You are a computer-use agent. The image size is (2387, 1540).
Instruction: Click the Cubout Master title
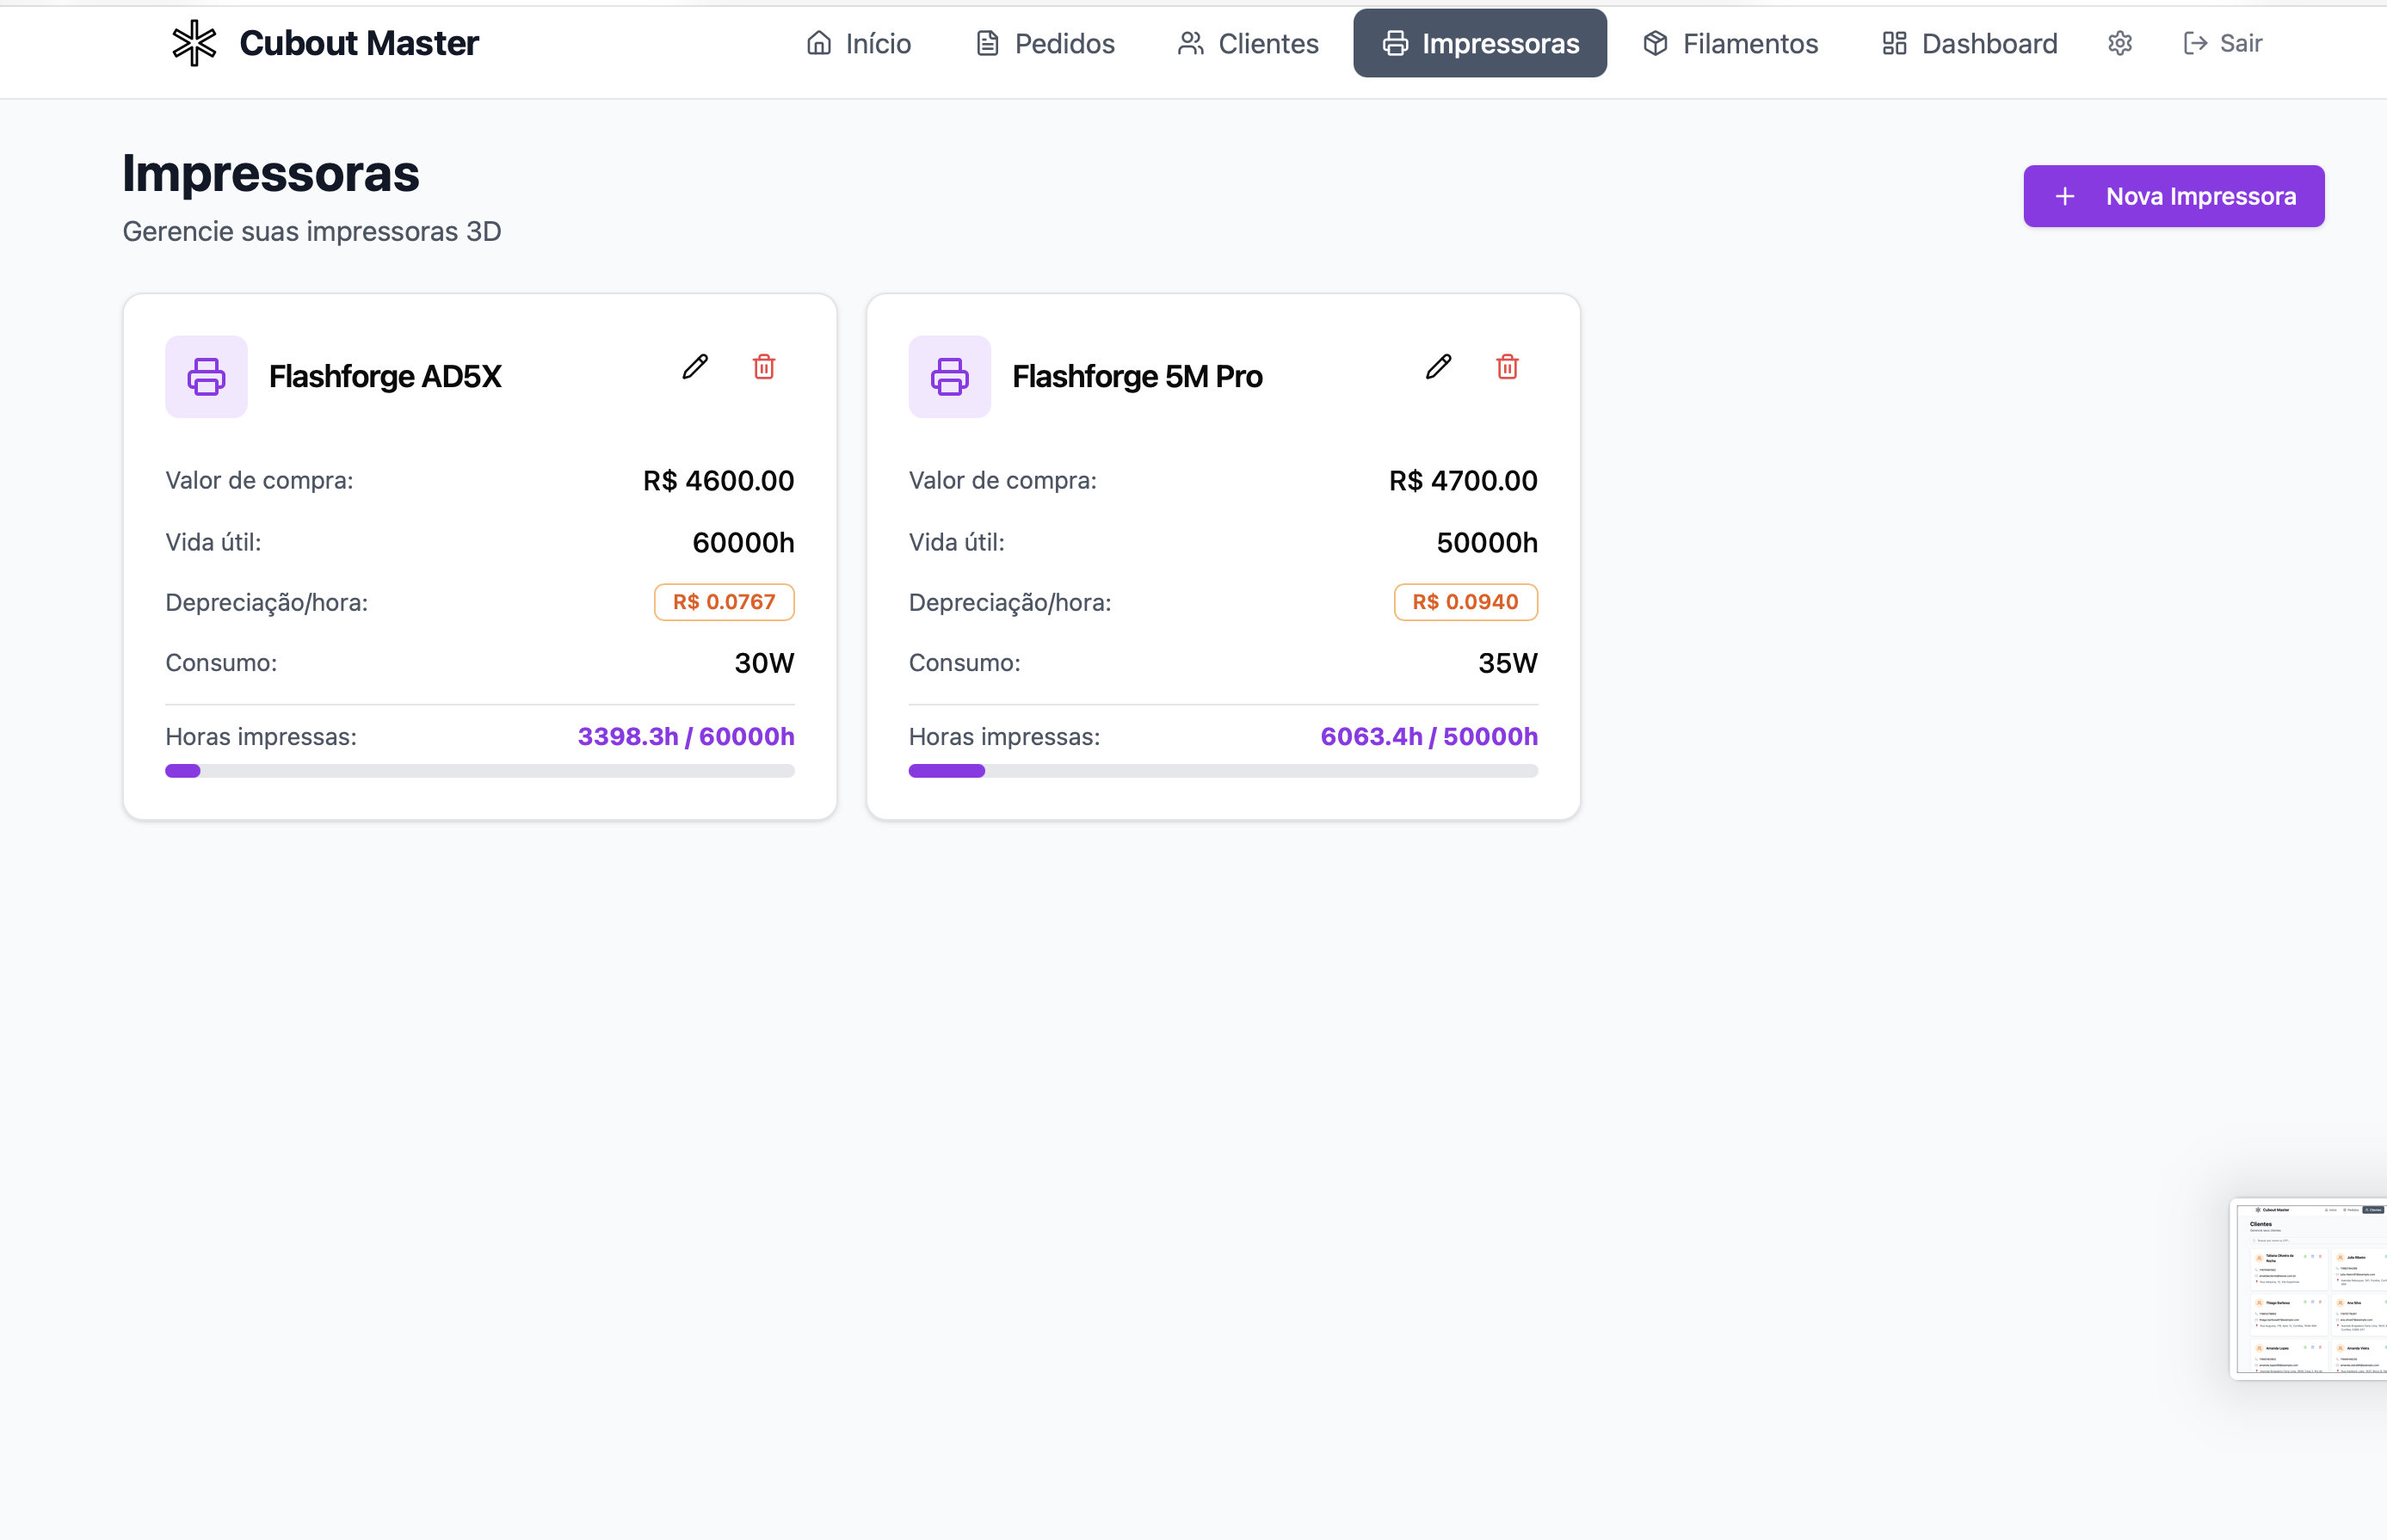tap(359, 43)
